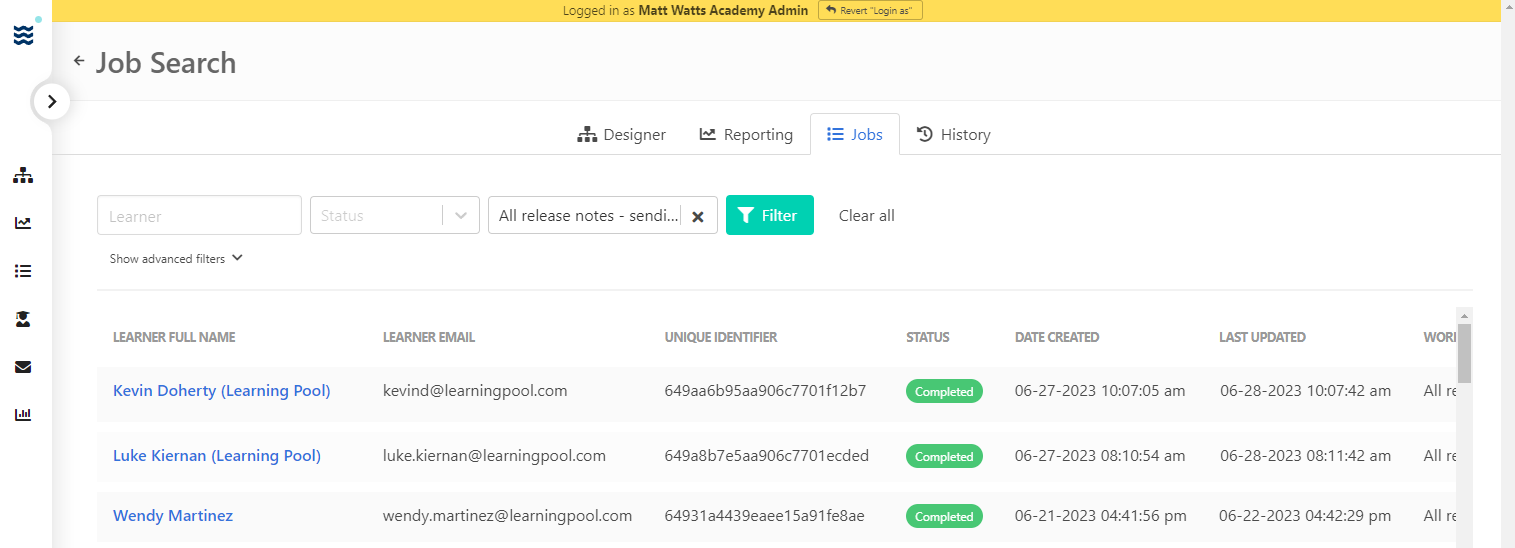Click Clear all filters
Screen dimensions: 1515x548
[867, 215]
